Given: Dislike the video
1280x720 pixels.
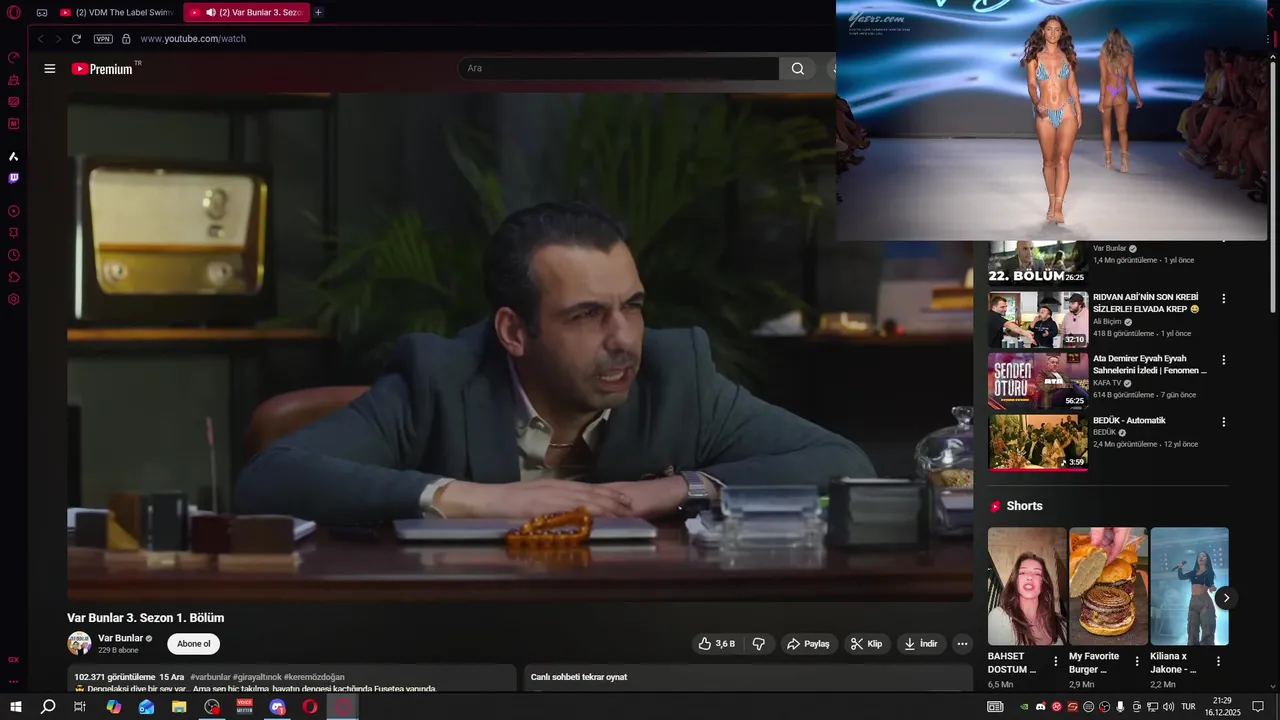Looking at the screenshot, I should tap(758, 644).
